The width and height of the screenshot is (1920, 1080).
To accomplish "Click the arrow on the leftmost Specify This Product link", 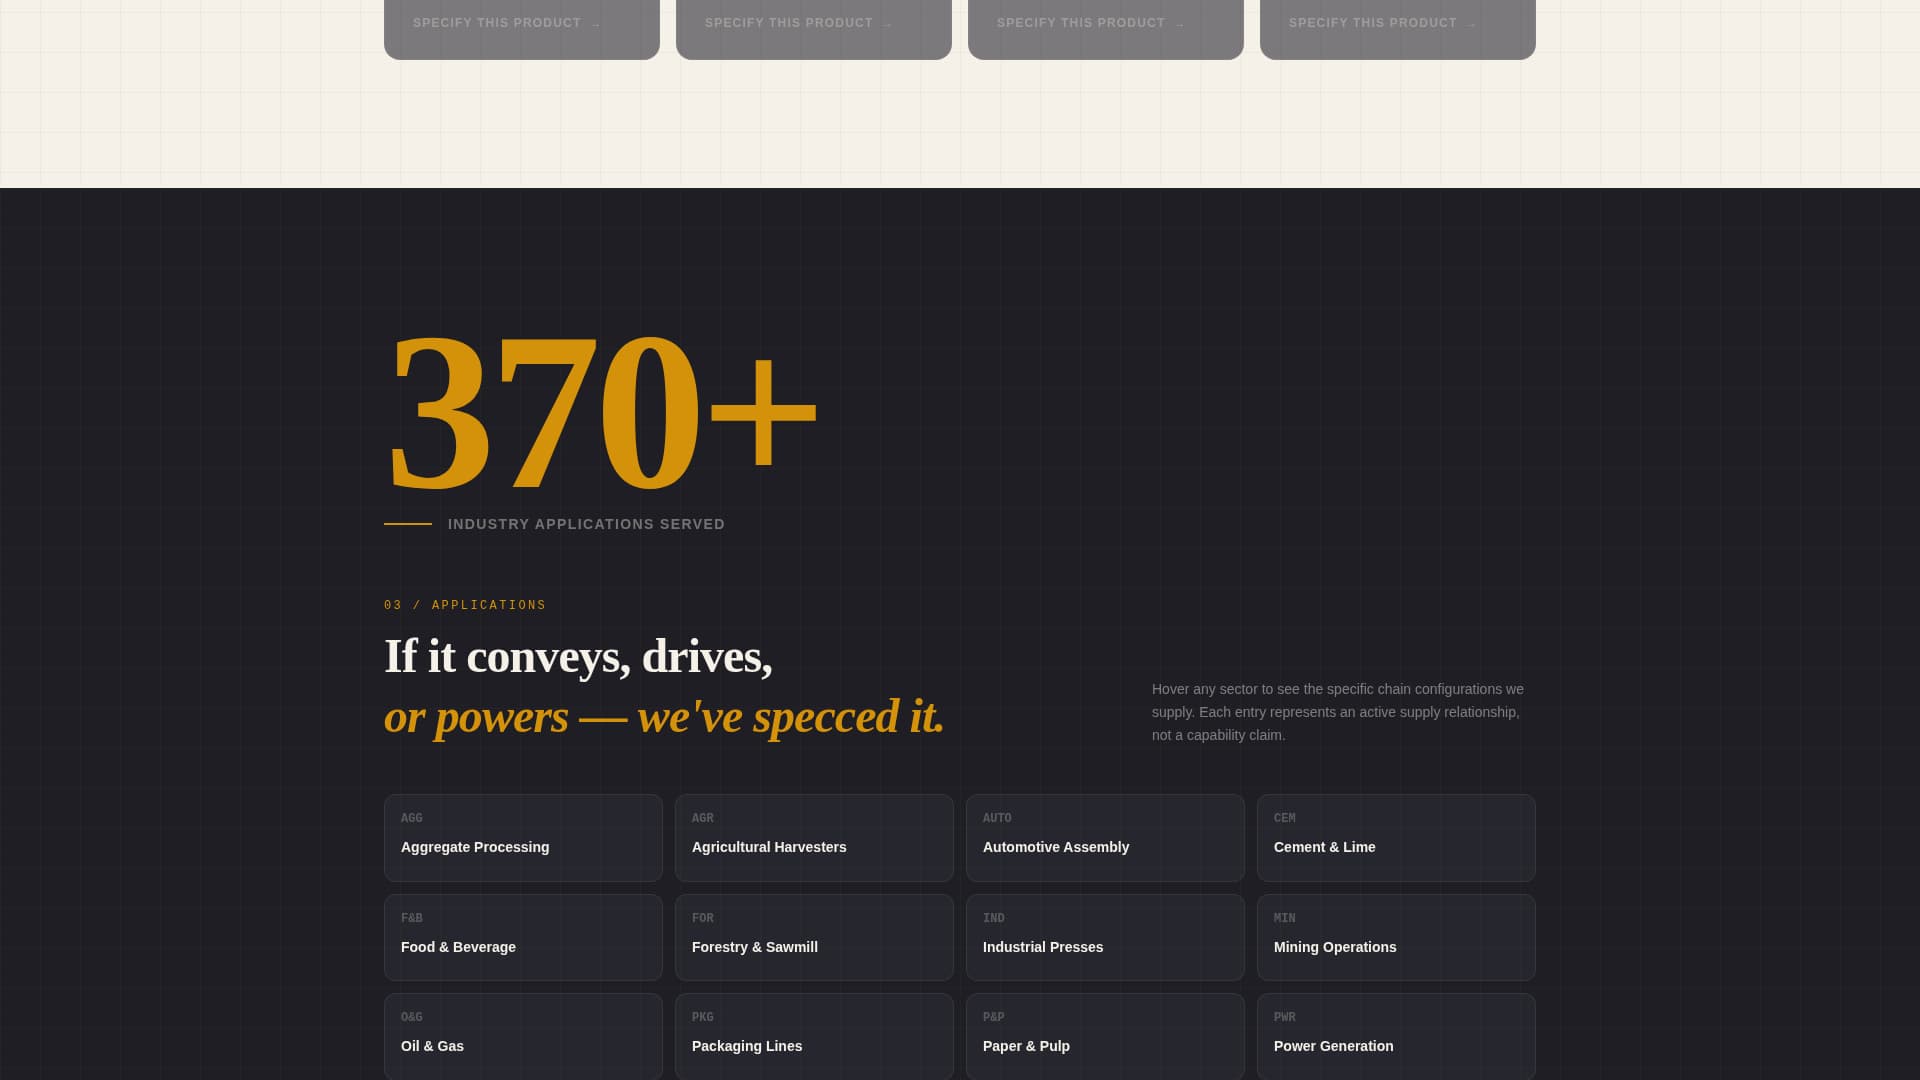I will tap(596, 25).
